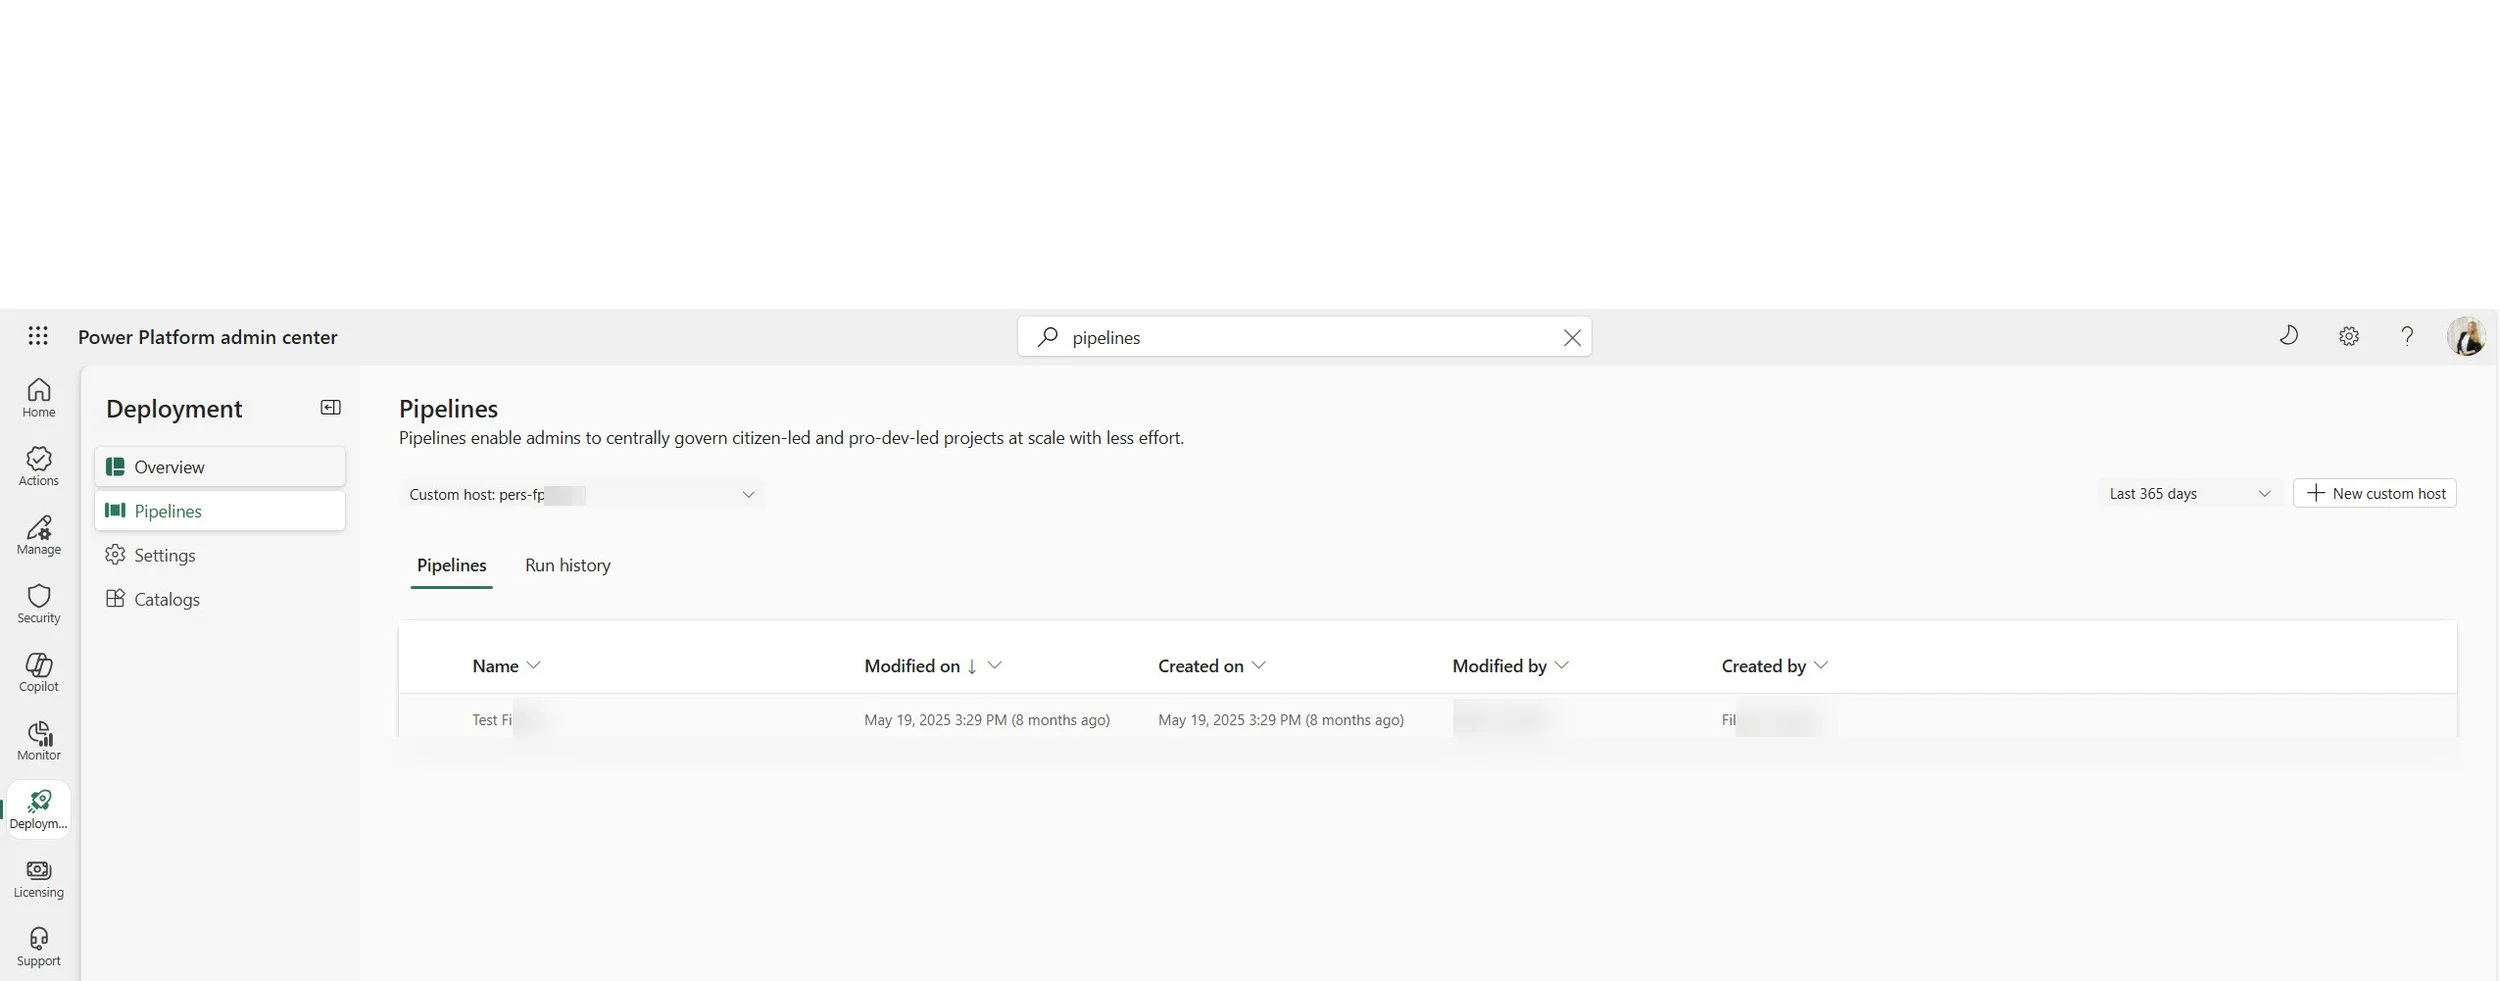Open Copilot section in left rail
Image resolution: width=2500 pixels, height=981 pixels.
coord(39,673)
